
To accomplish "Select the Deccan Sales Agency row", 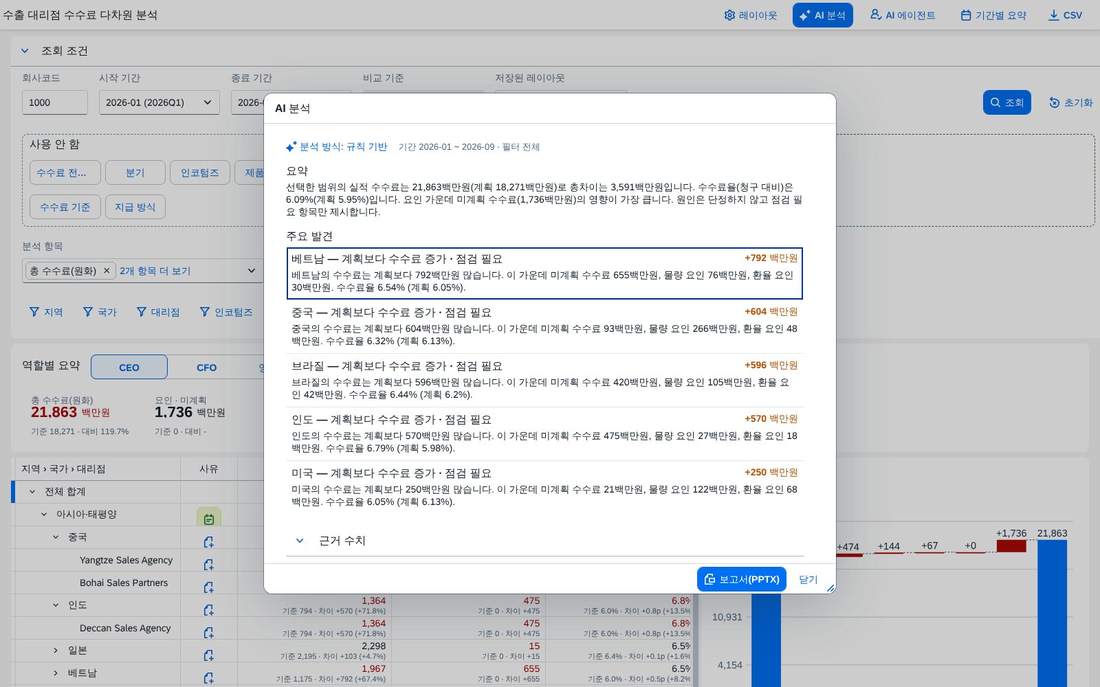I will click(125, 628).
